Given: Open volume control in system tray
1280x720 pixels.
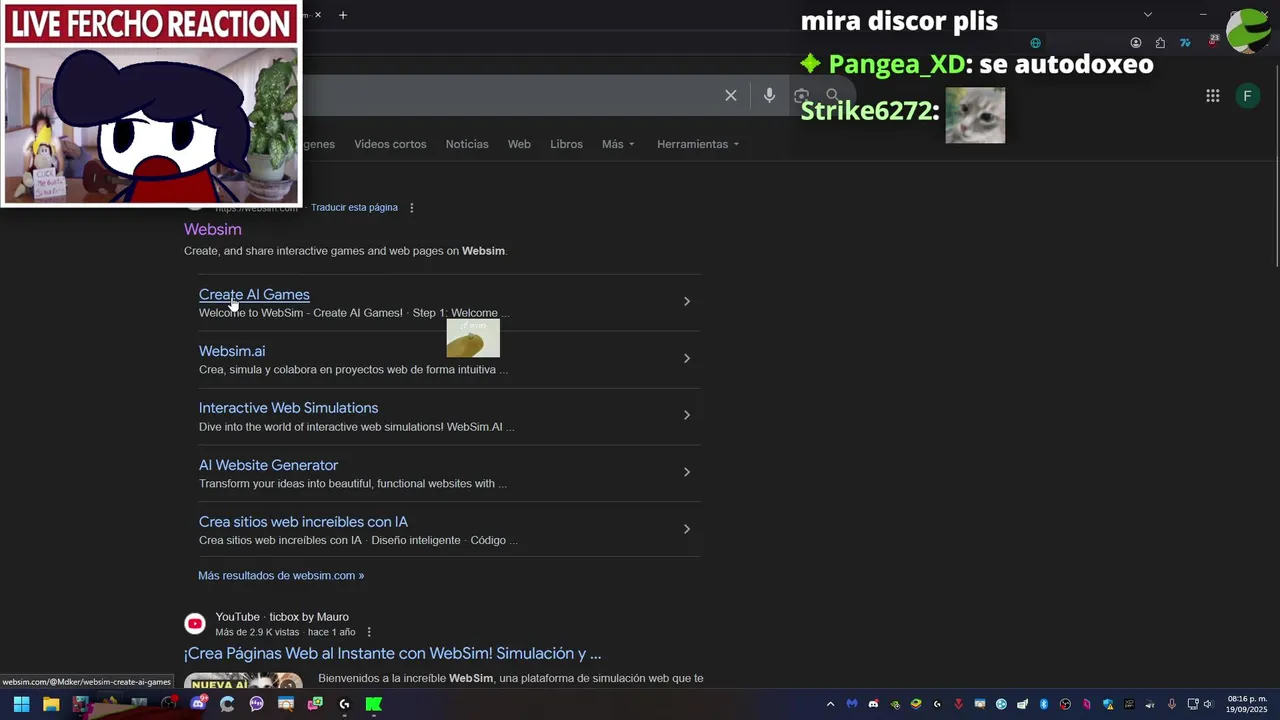Looking at the screenshot, I should click(1208, 704).
